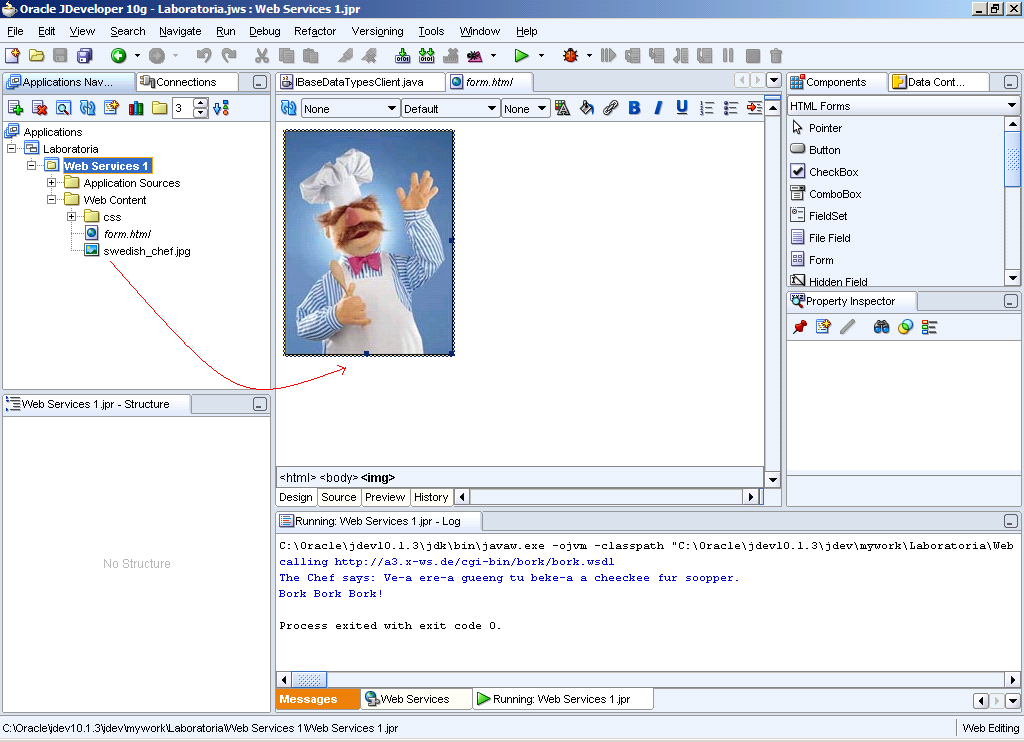
Task: Expand the Application Sources folder
Action: [x=51, y=182]
